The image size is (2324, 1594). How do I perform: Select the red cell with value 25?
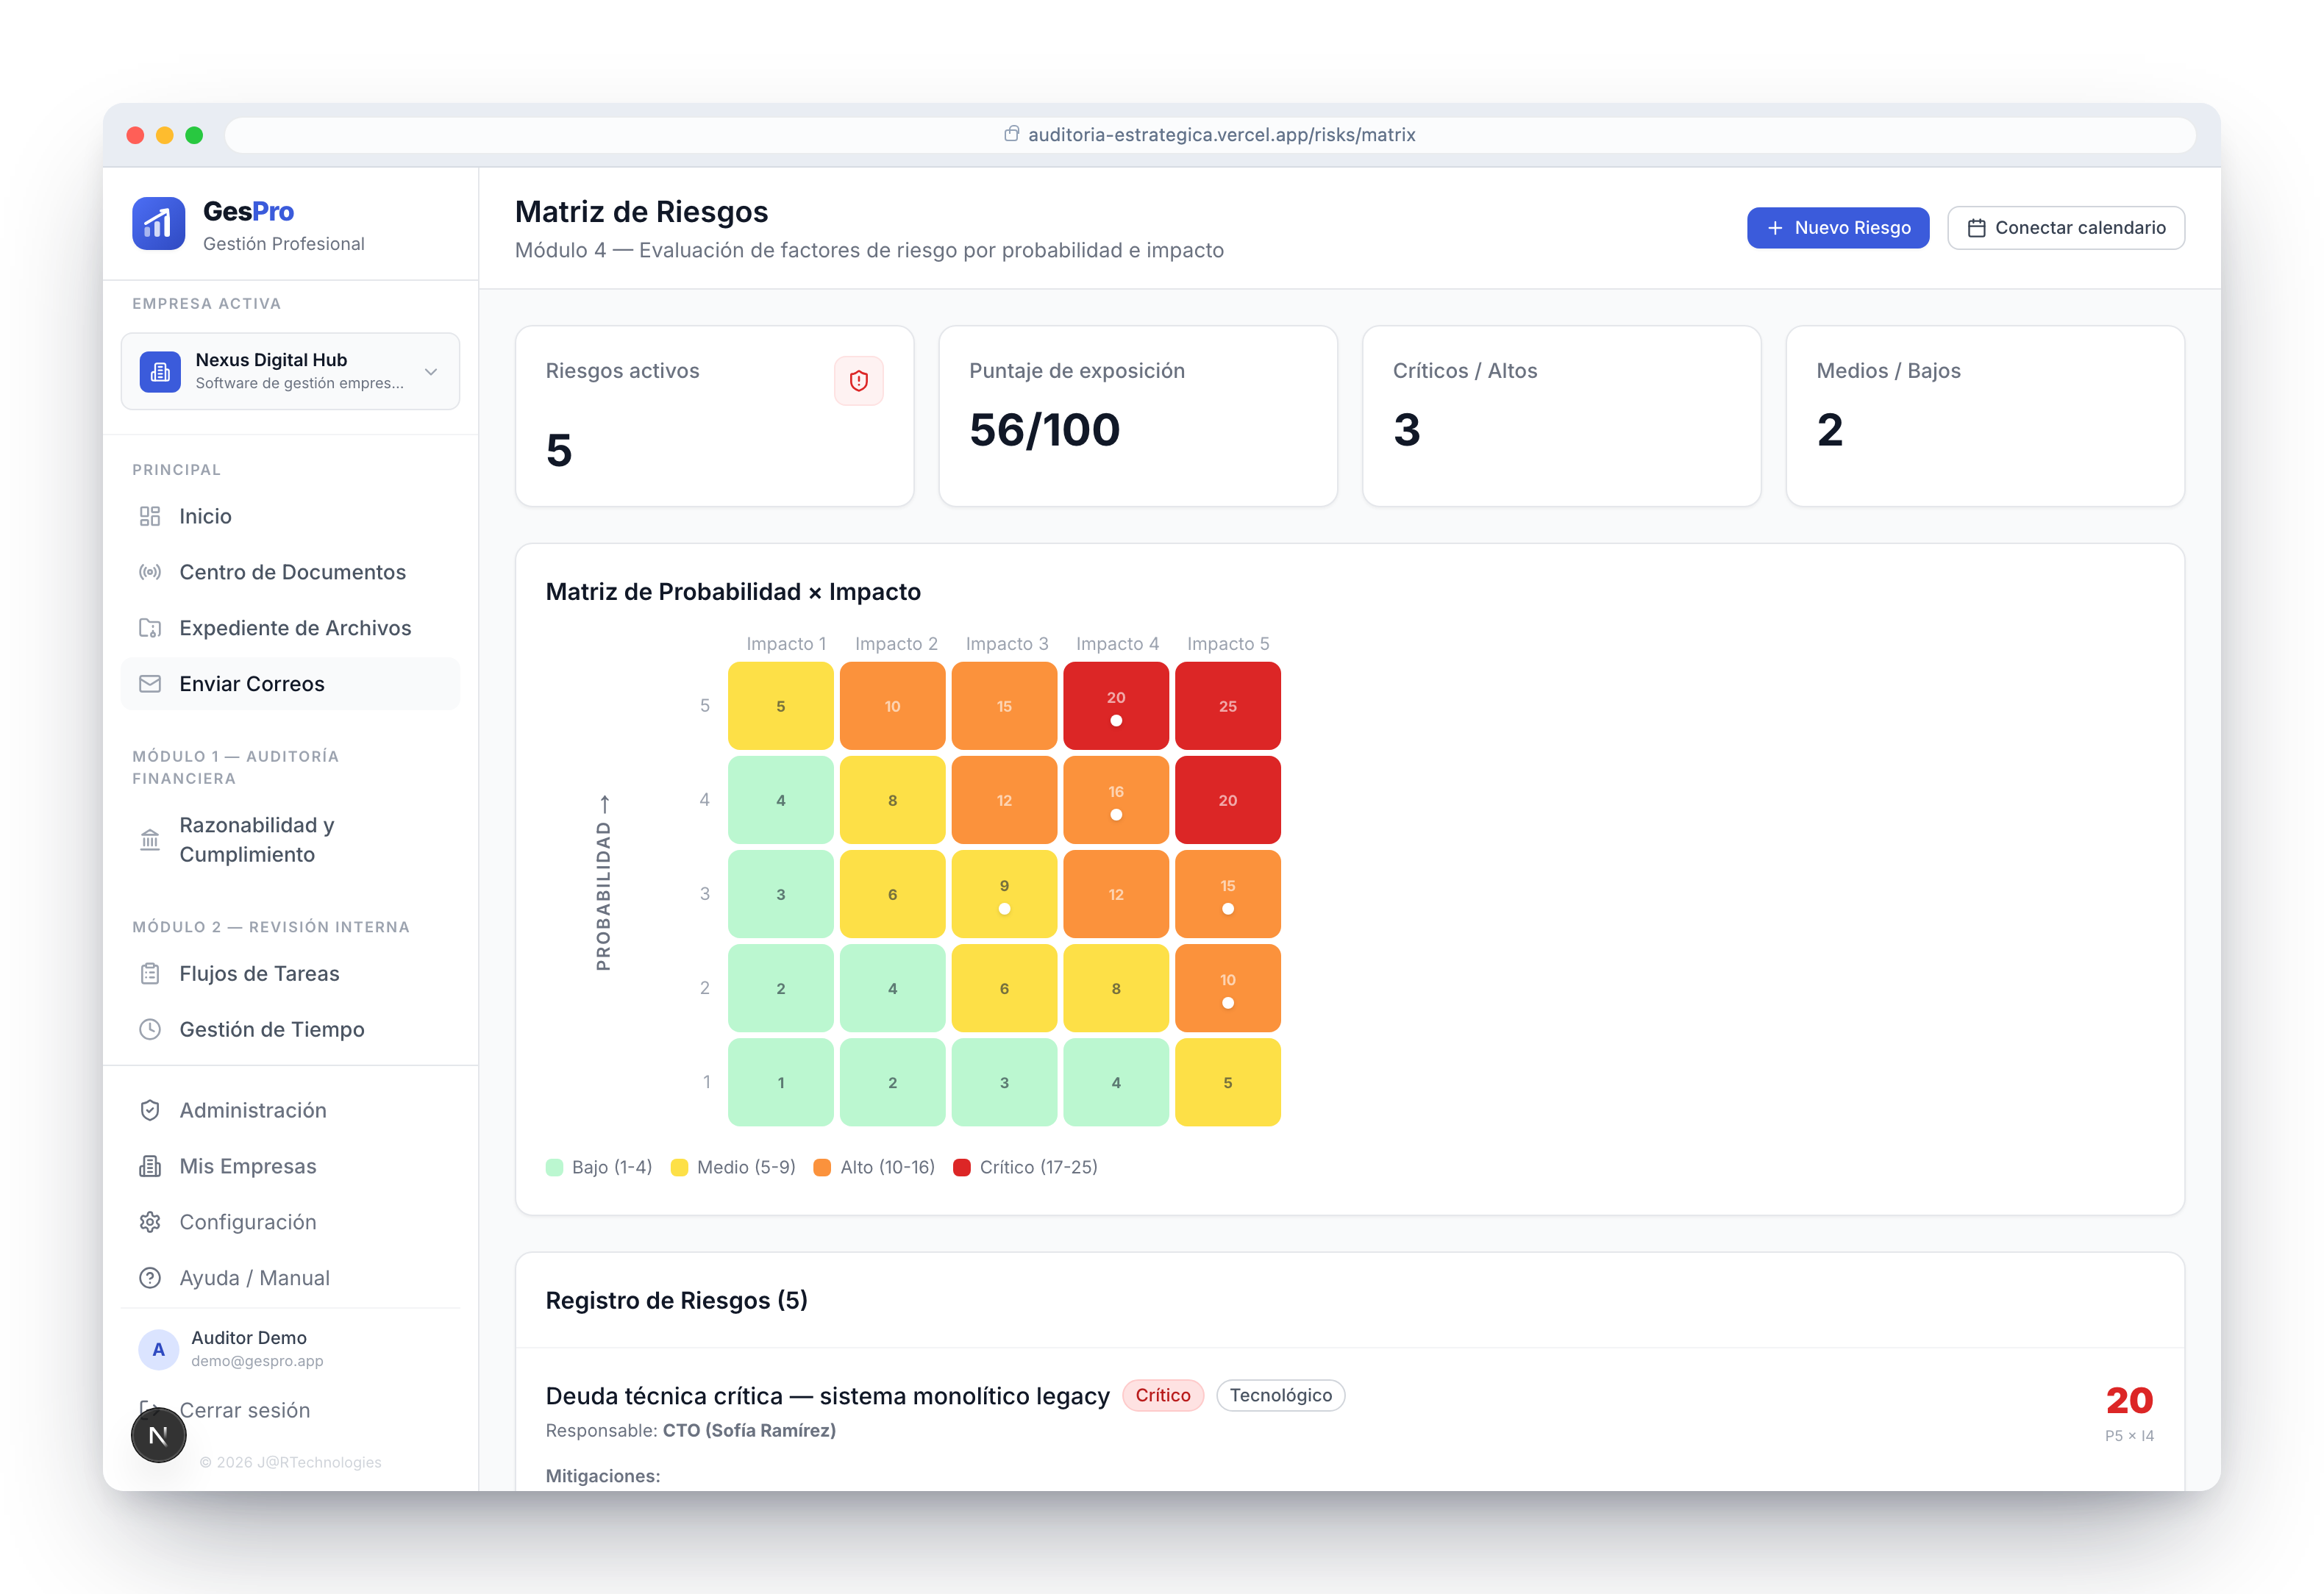tap(1228, 706)
